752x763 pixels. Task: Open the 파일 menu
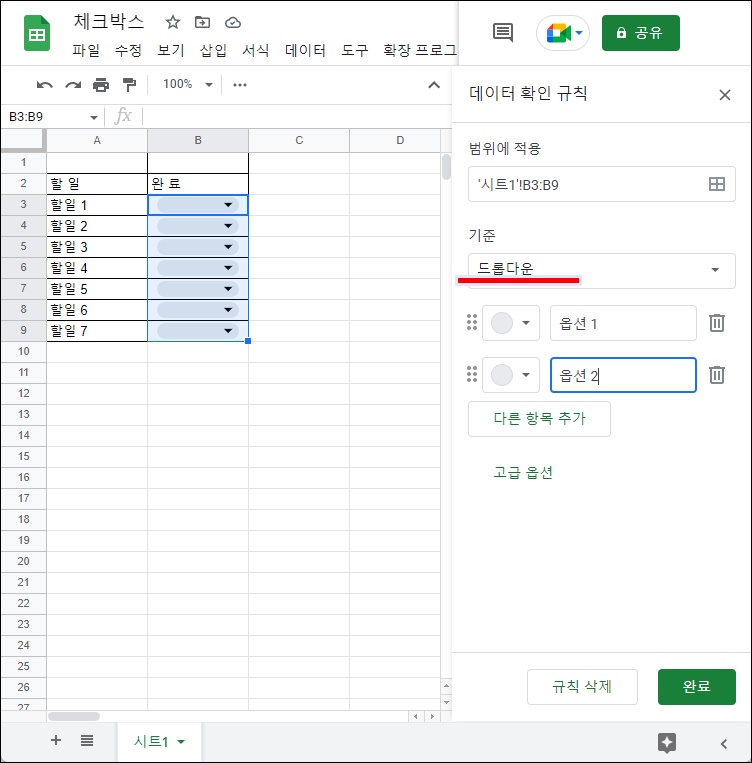point(86,50)
